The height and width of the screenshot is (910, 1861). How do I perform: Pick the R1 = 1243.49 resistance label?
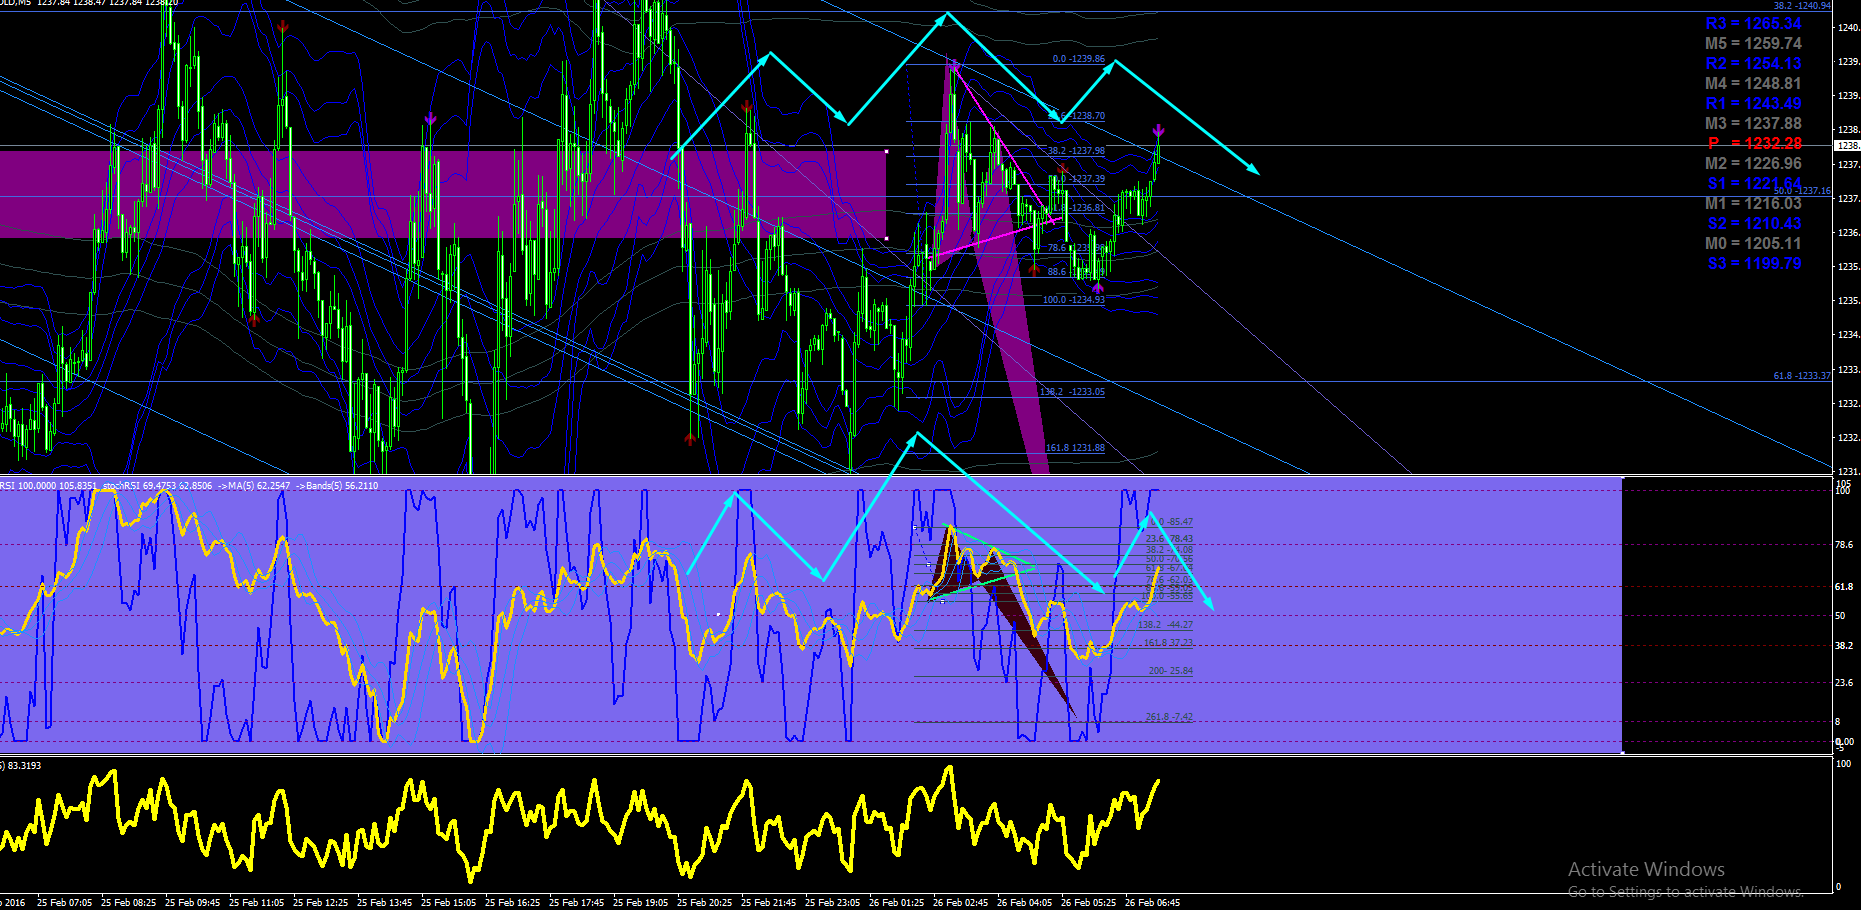point(1753,104)
